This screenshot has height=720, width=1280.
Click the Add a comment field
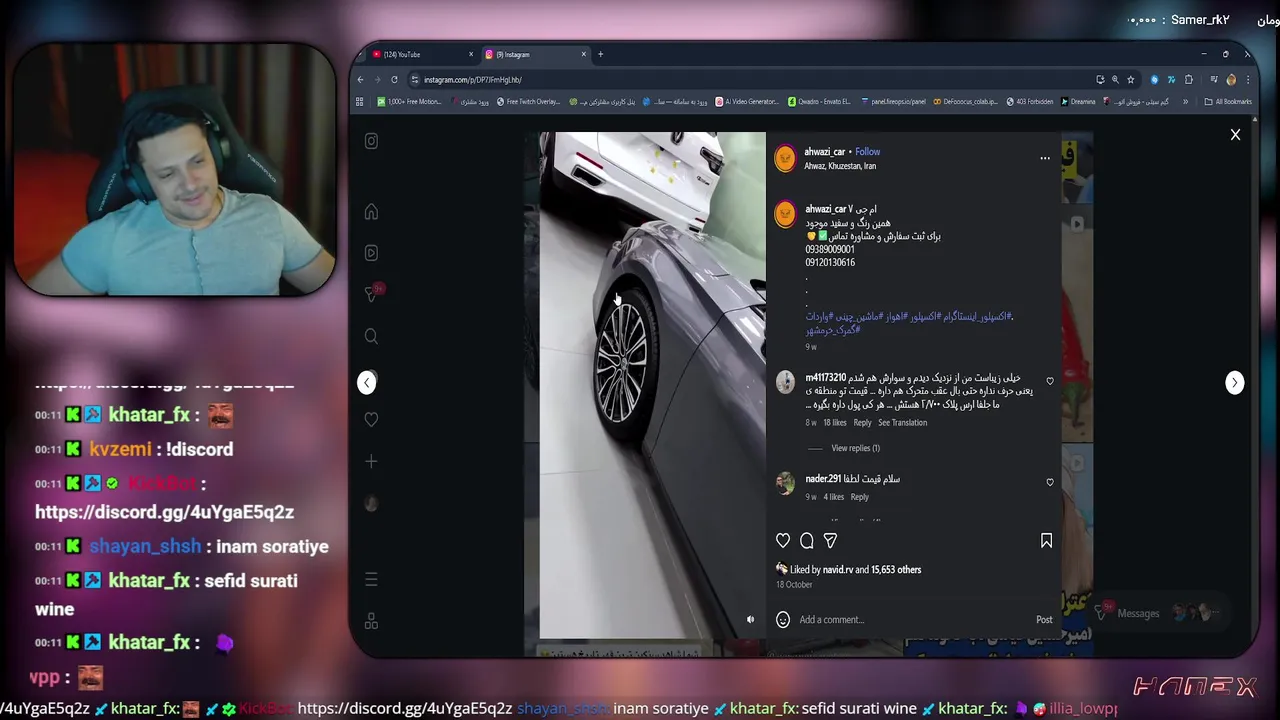point(910,619)
